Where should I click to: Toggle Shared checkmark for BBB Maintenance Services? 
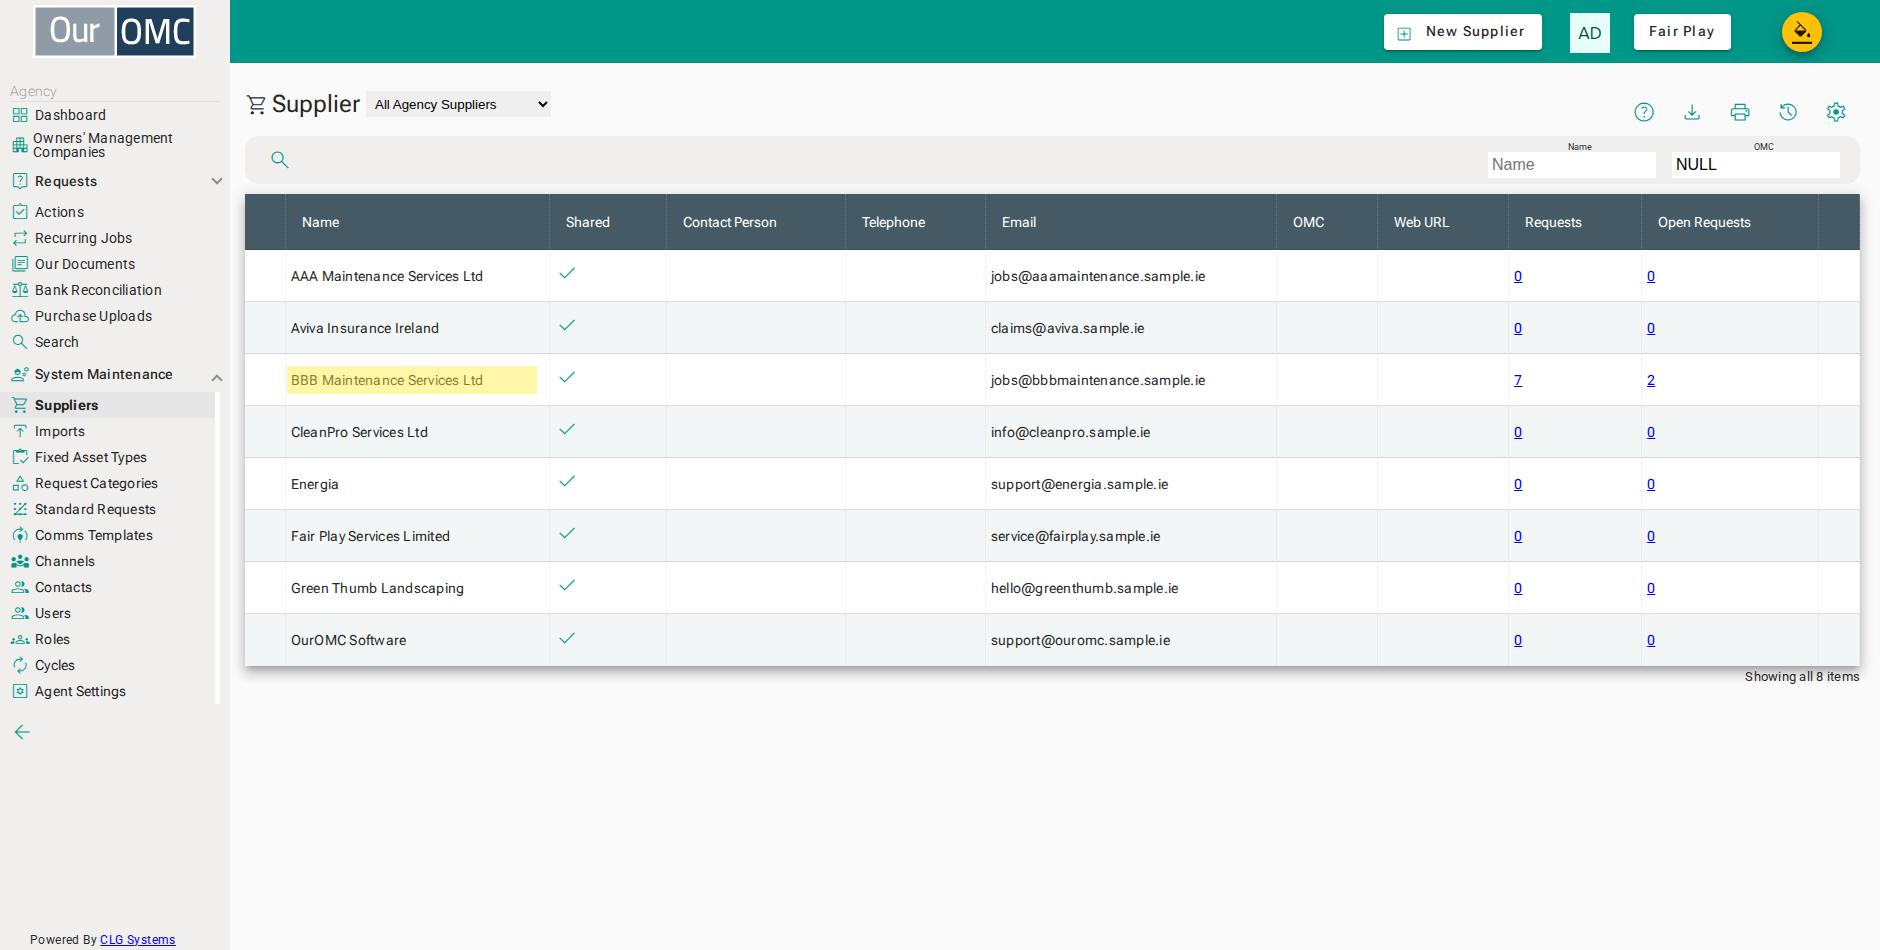[x=567, y=378]
